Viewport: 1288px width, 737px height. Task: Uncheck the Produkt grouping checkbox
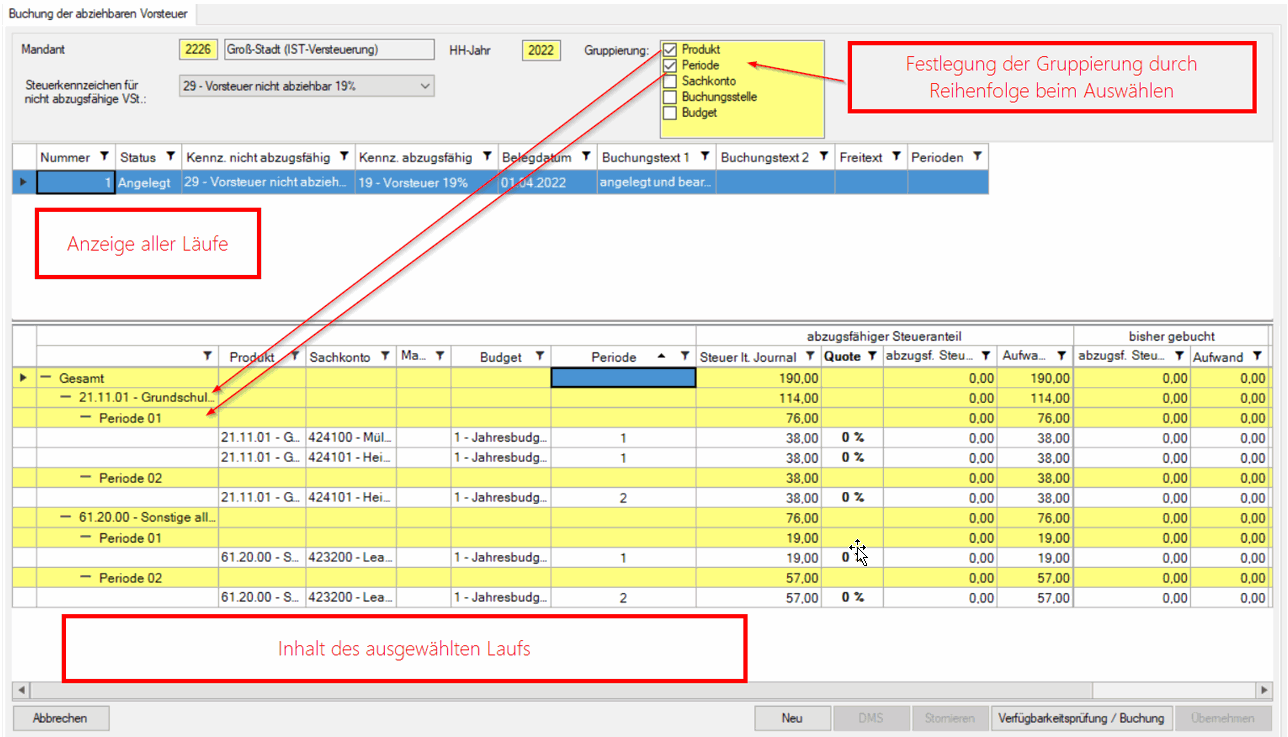coord(670,50)
